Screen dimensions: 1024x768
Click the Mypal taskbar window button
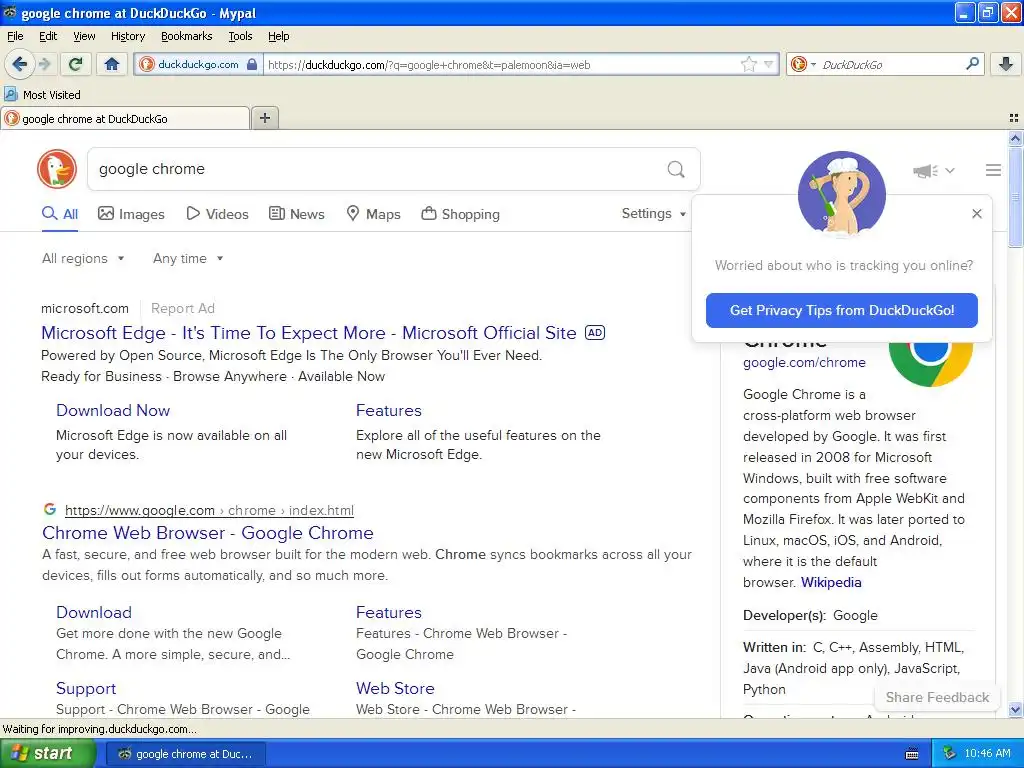[x=185, y=754]
